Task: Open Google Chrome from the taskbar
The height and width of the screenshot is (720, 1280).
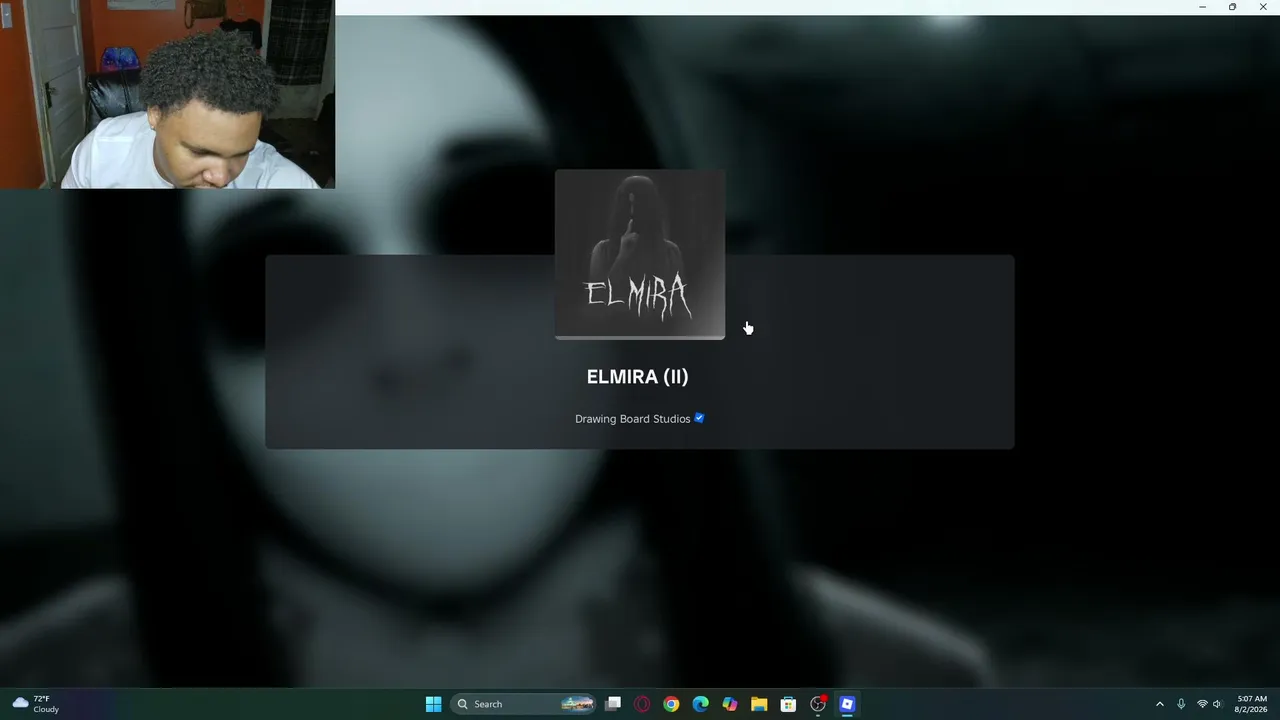Action: (x=671, y=704)
